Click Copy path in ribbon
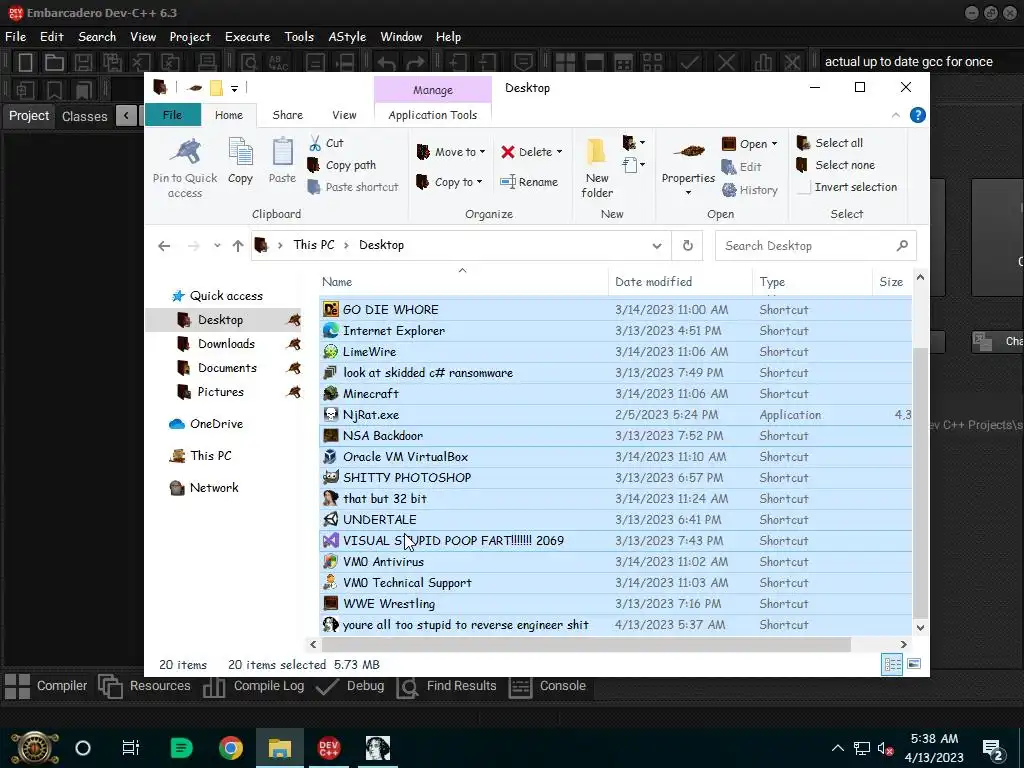 (342, 165)
